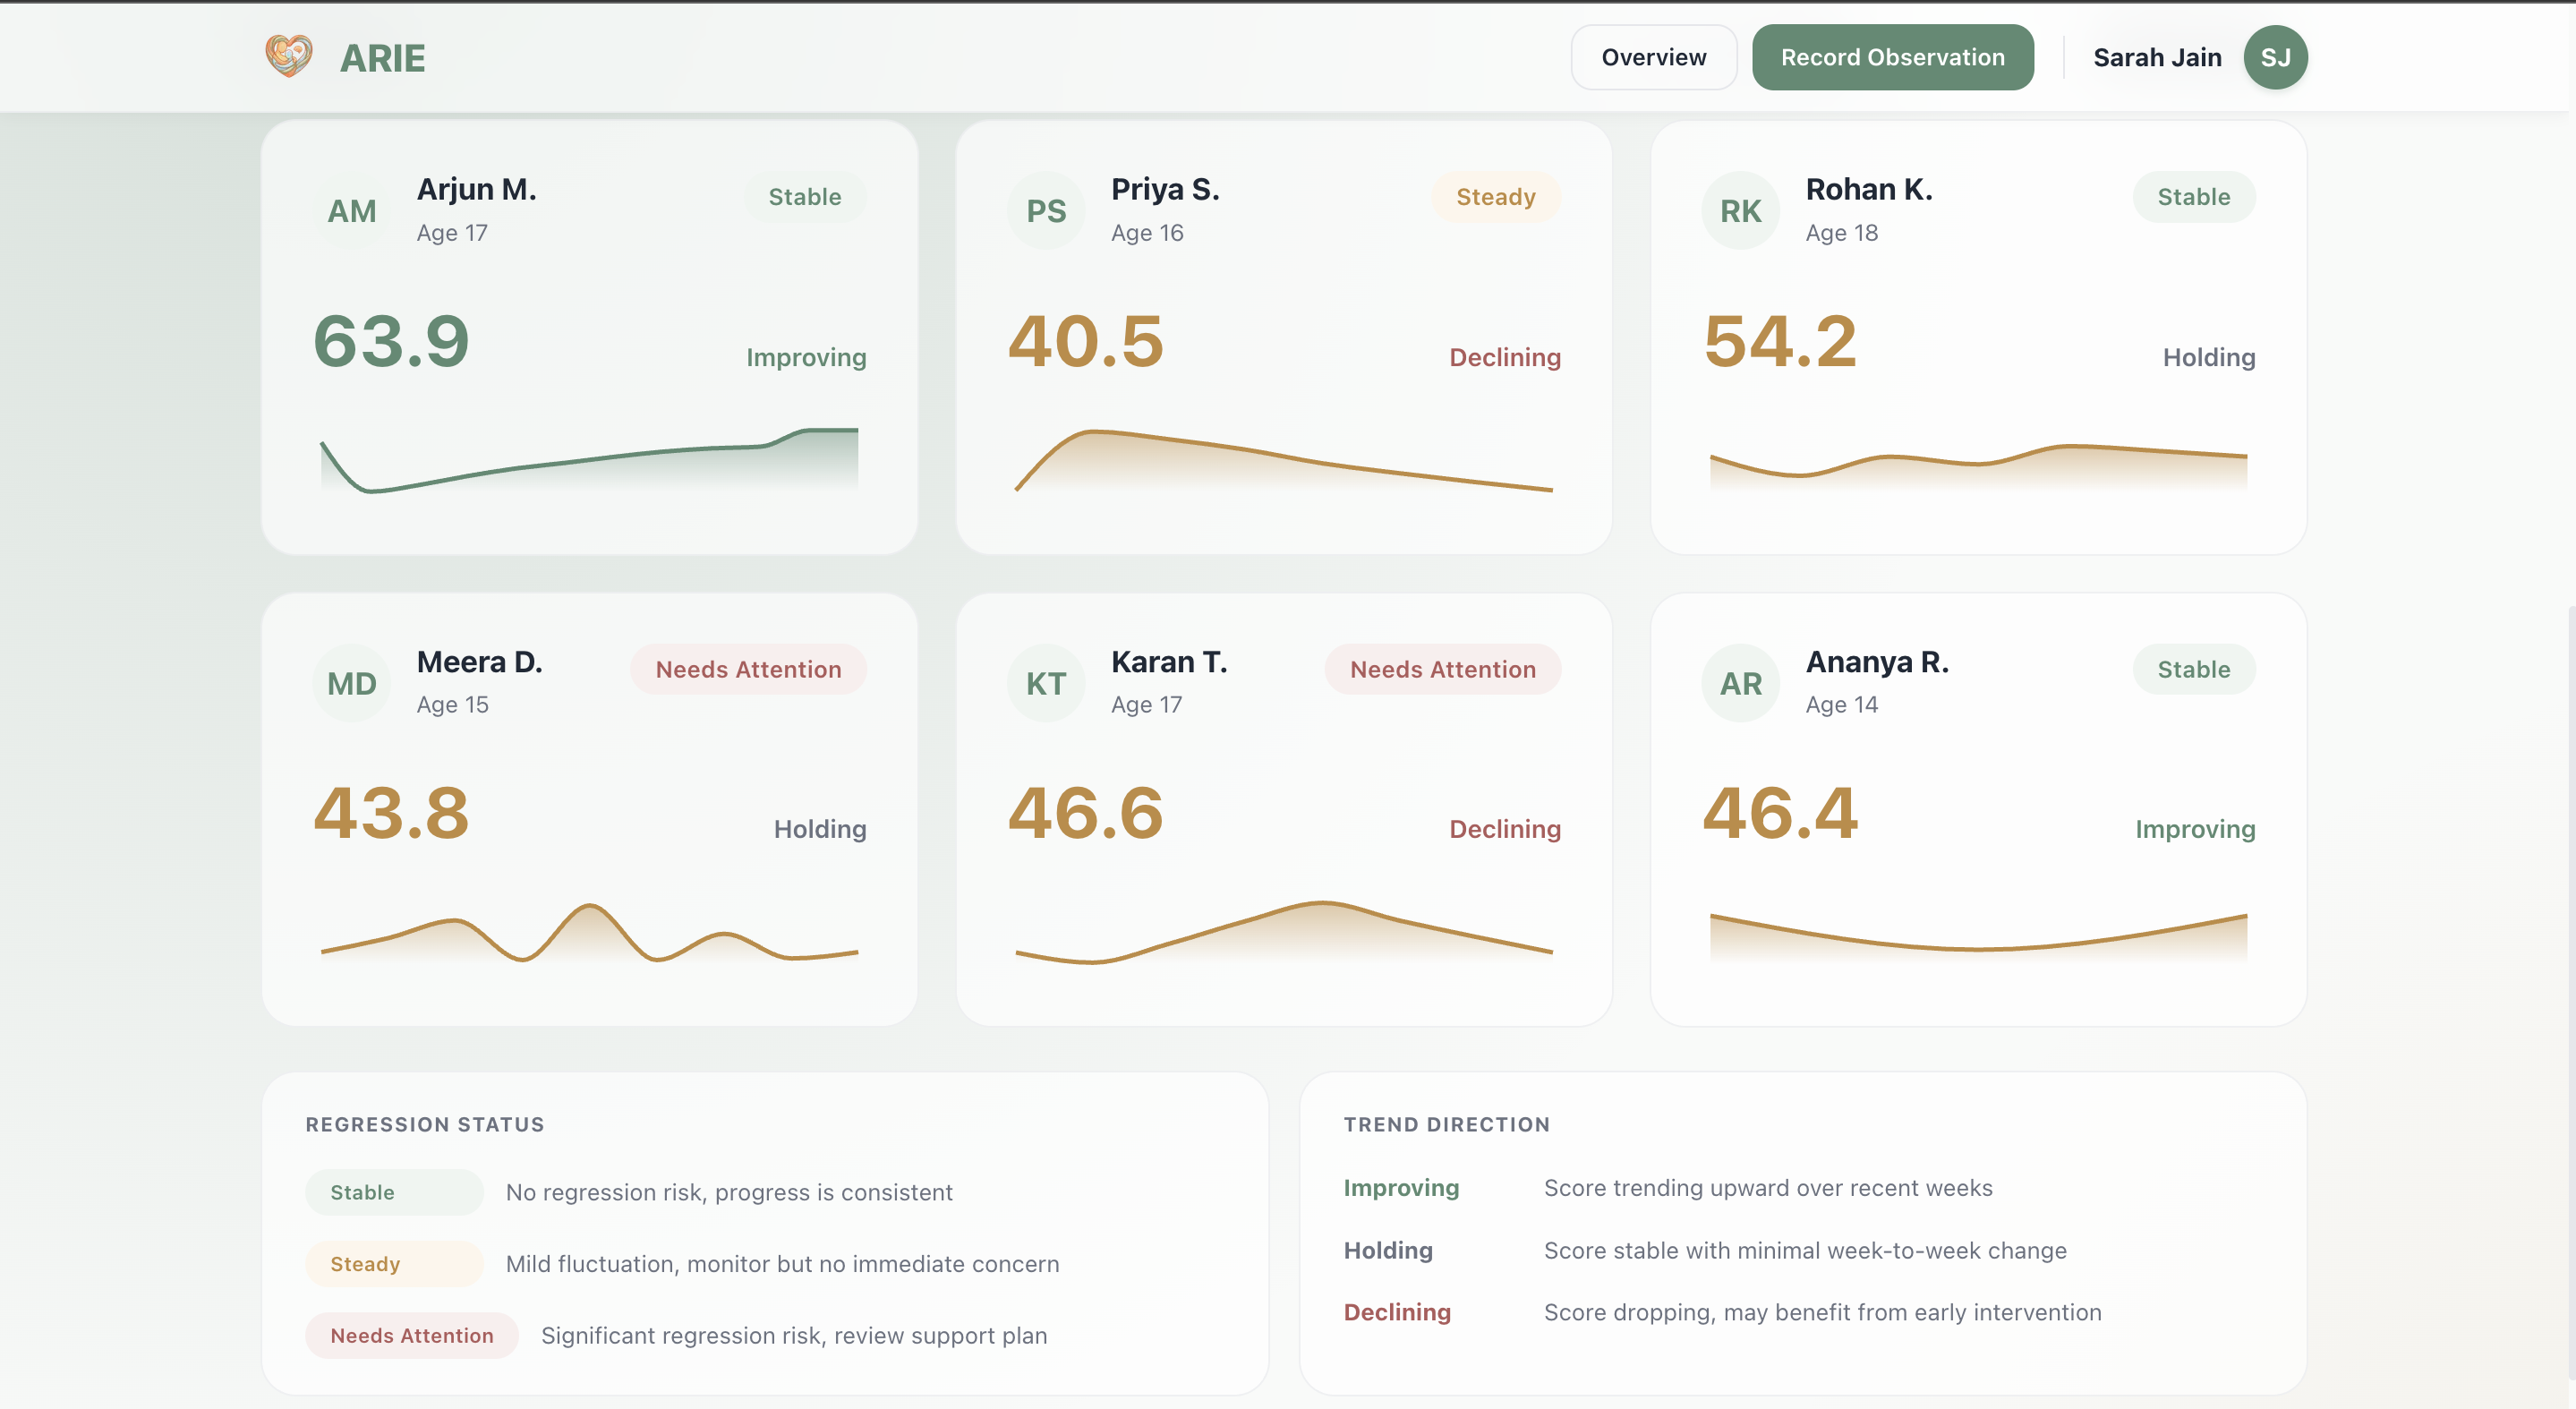Switch to the Overview tab
Screen dimensions: 2576x1409
coord(1653,57)
